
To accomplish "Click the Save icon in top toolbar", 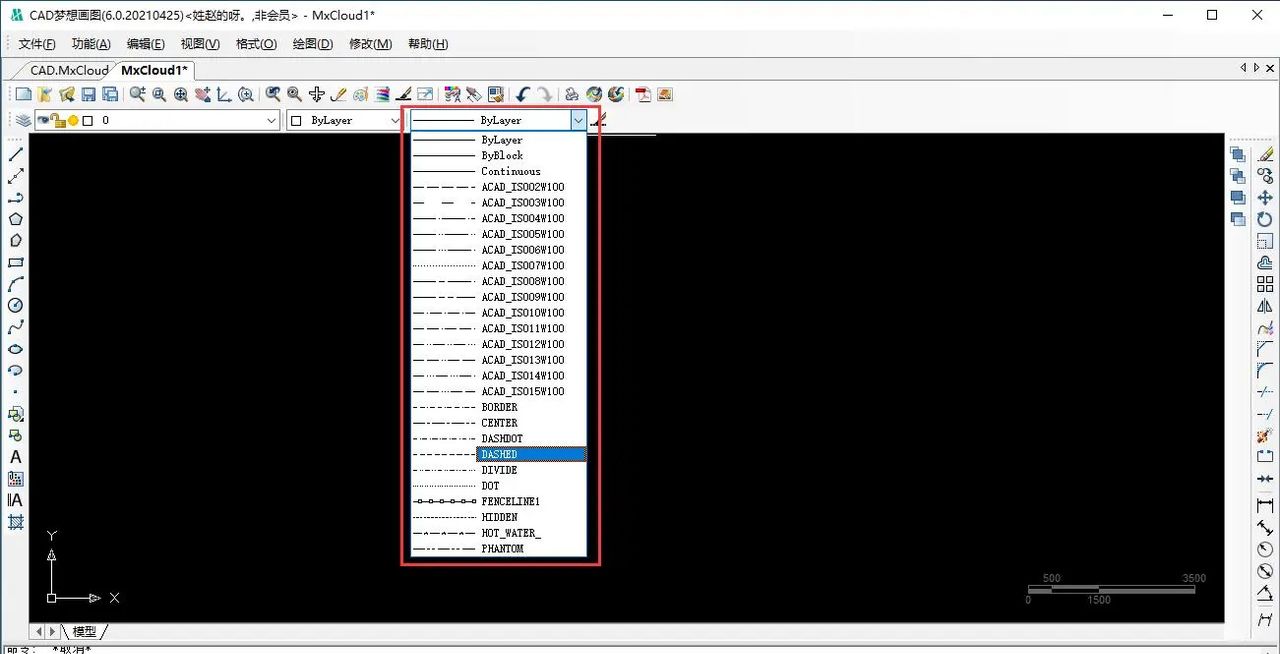I will click(x=88, y=94).
